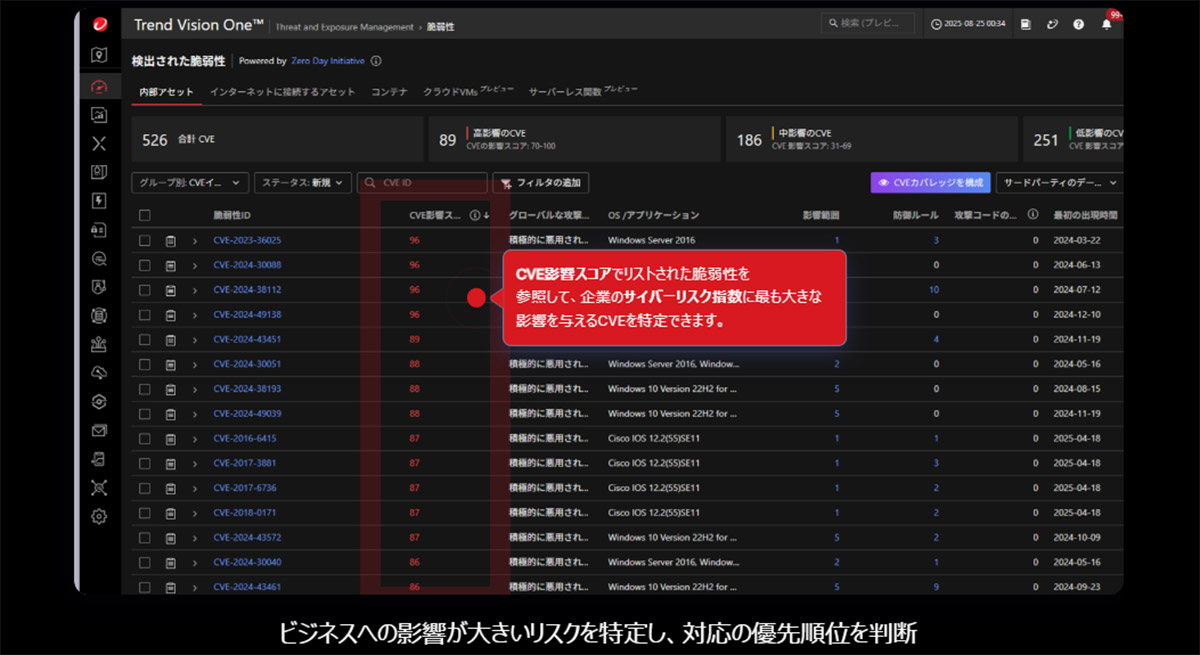Screen dimensions: 1200x655
Task: Click sort arrow in CVE影響スコア column header
Action: tap(486, 215)
